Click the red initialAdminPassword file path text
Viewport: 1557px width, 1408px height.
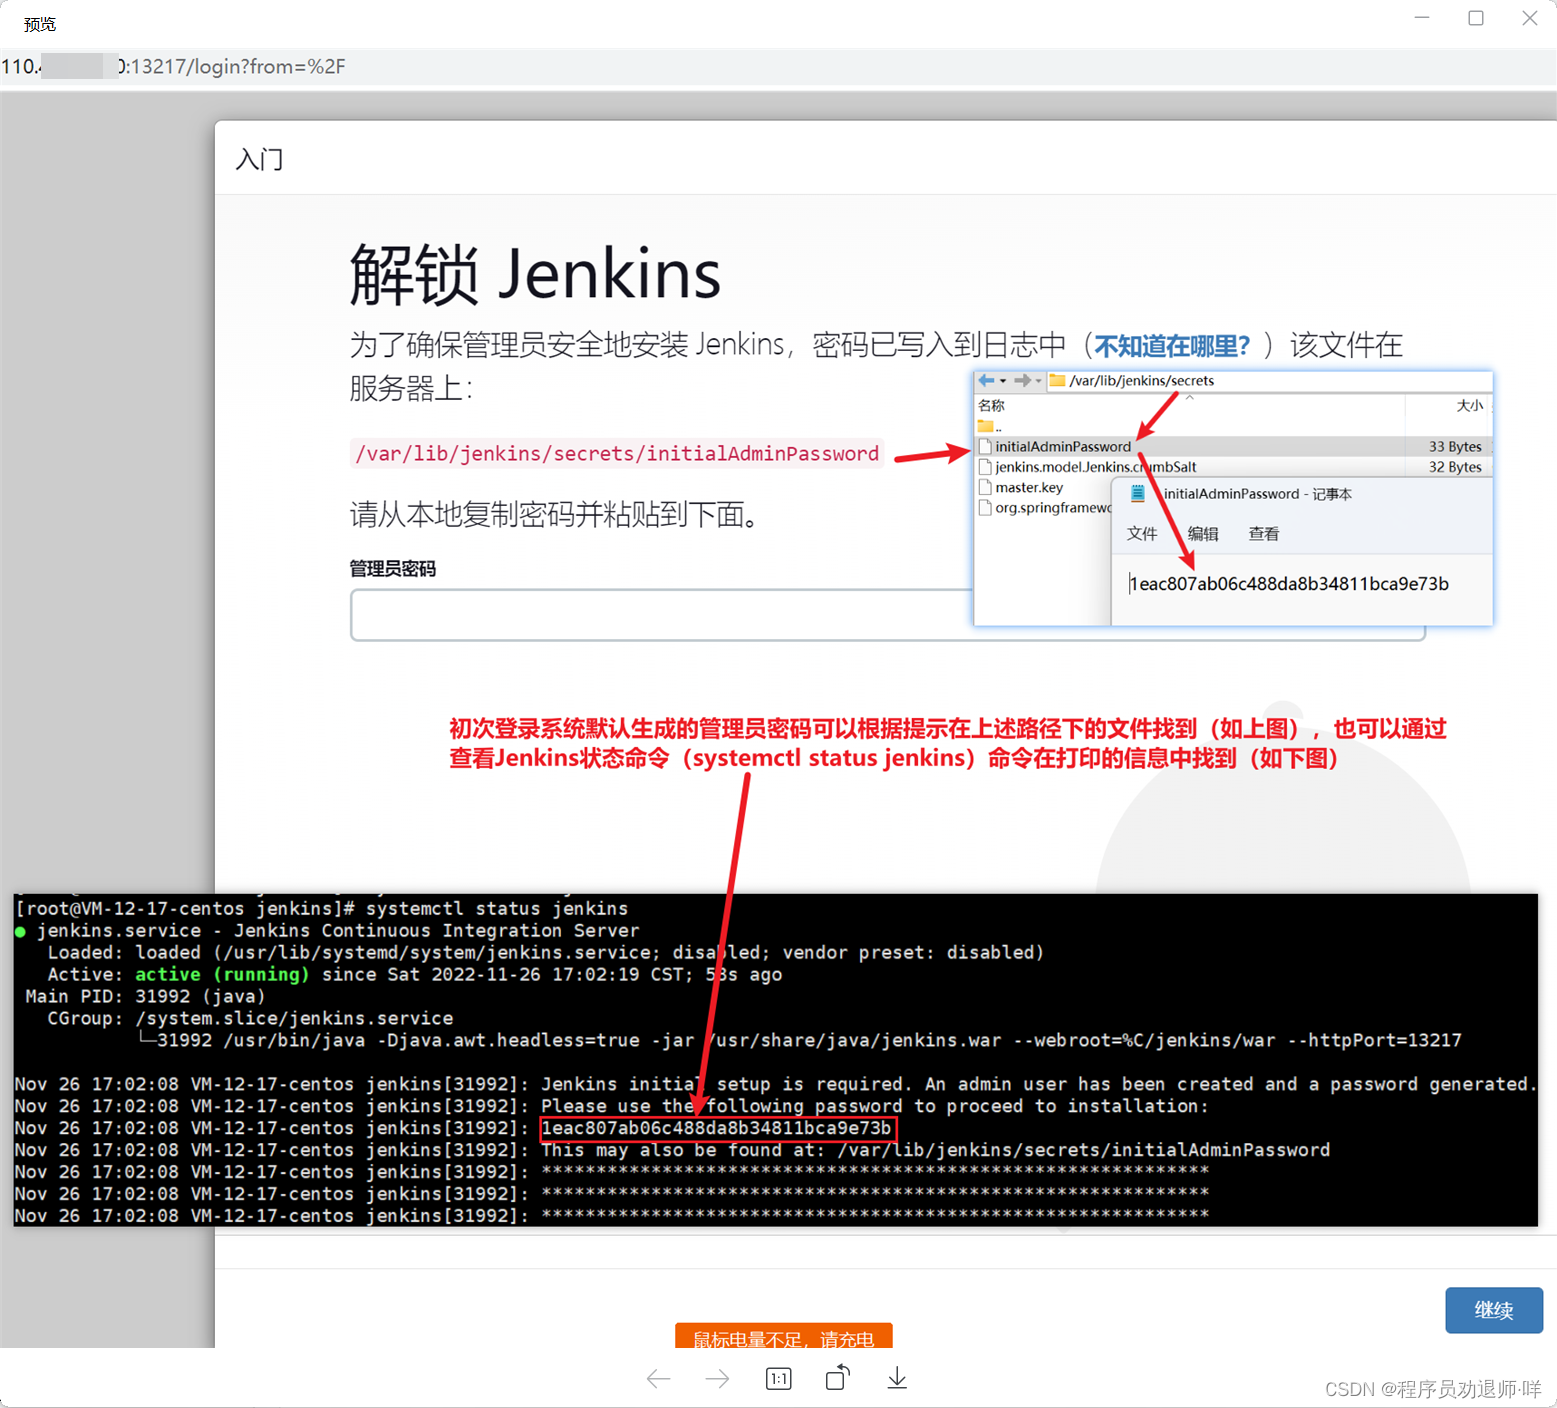pos(617,454)
